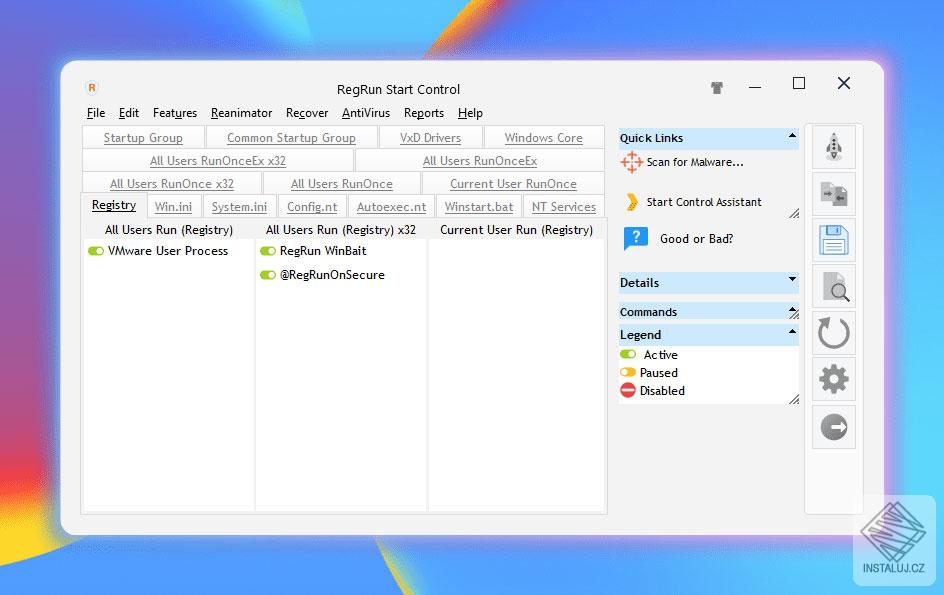Image resolution: width=944 pixels, height=595 pixels.
Task: Select All Users RunOnce x32 tab
Action: (x=172, y=184)
